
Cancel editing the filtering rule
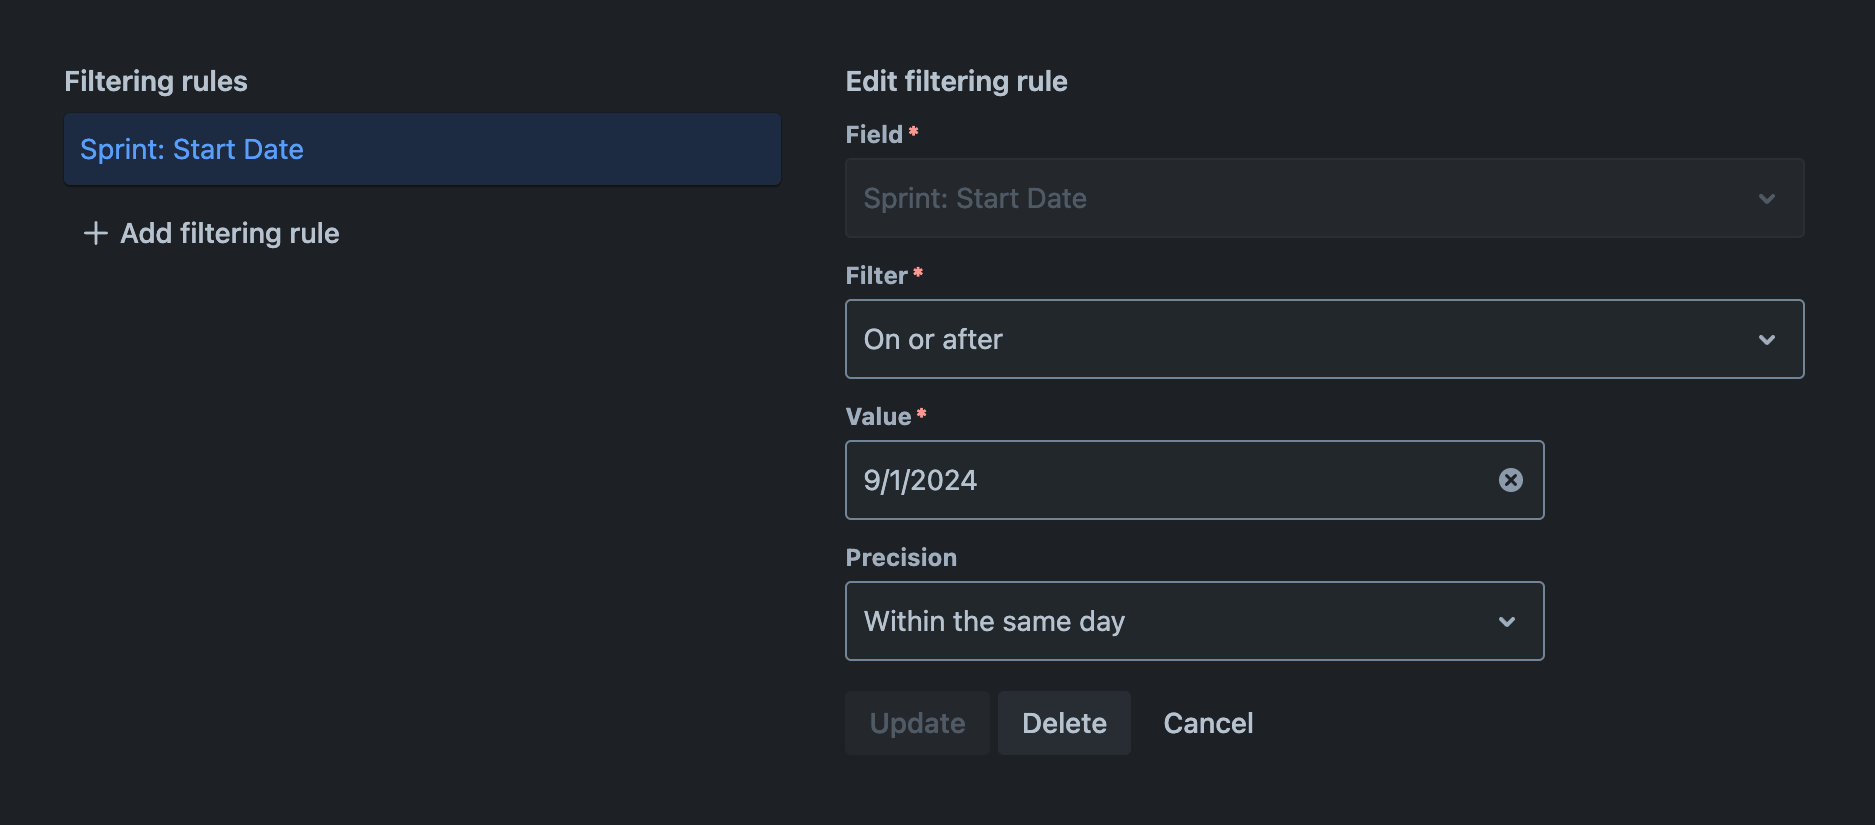[1207, 723]
